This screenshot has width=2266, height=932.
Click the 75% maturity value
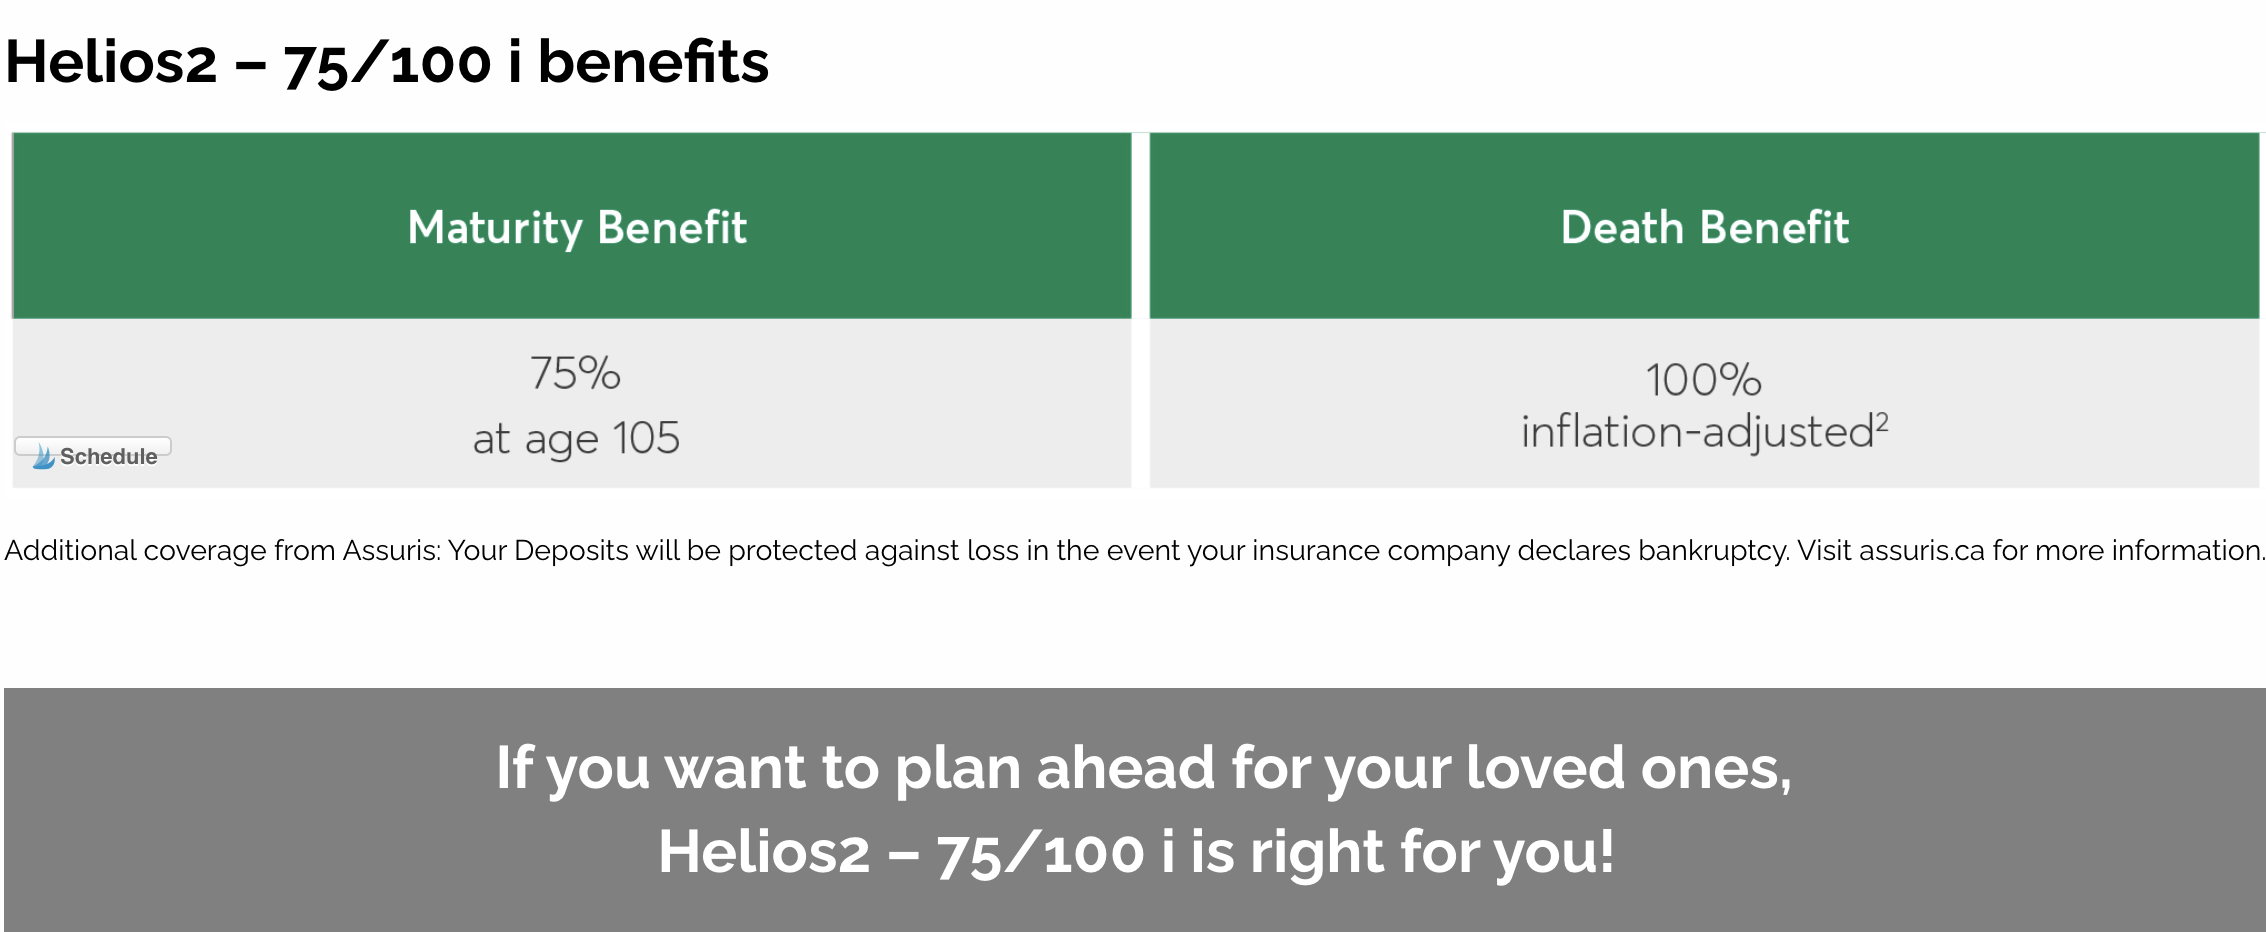(575, 373)
